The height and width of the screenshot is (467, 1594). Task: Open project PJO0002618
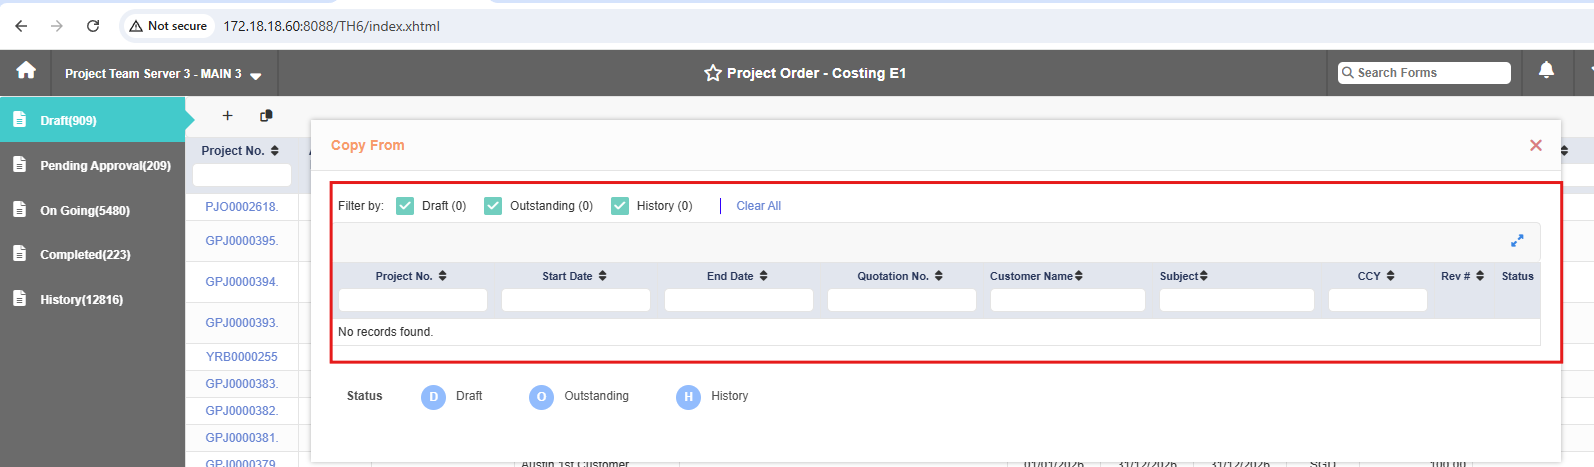[x=242, y=207]
